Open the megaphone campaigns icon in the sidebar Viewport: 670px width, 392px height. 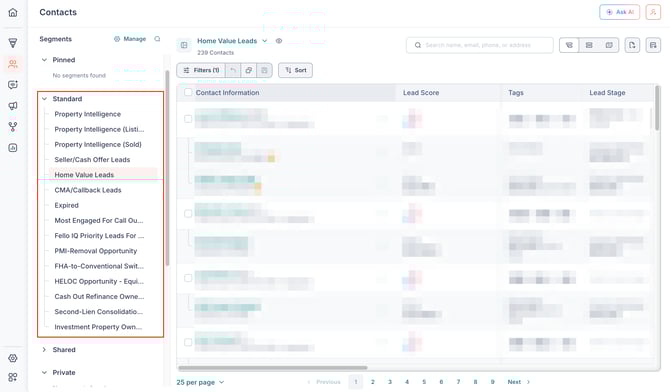[x=13, y=106]
